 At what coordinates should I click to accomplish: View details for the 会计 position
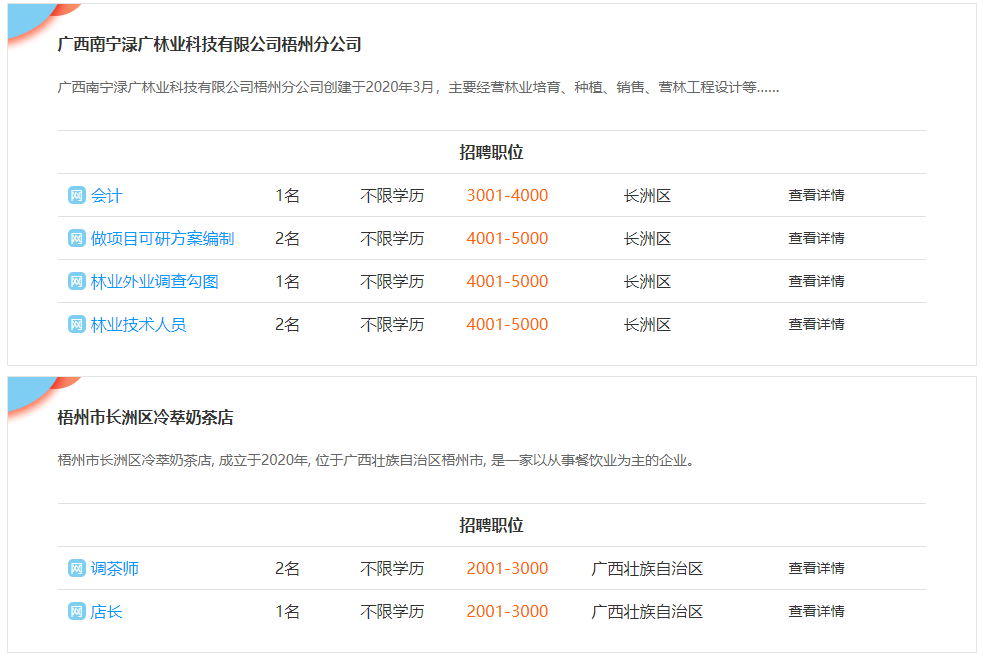[x=816, y=196]
